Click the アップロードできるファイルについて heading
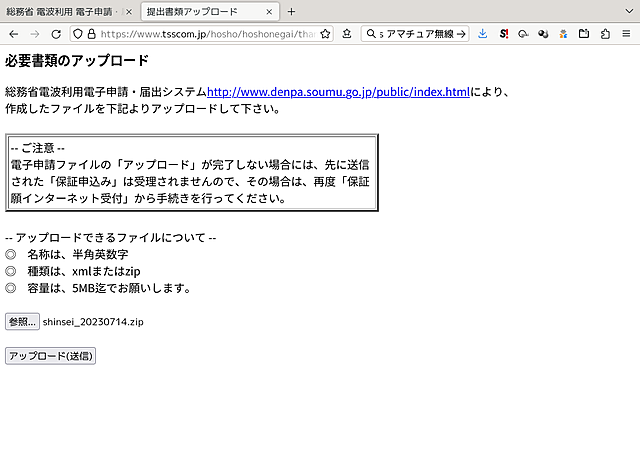640x476 pixels. tap(111, 238)
